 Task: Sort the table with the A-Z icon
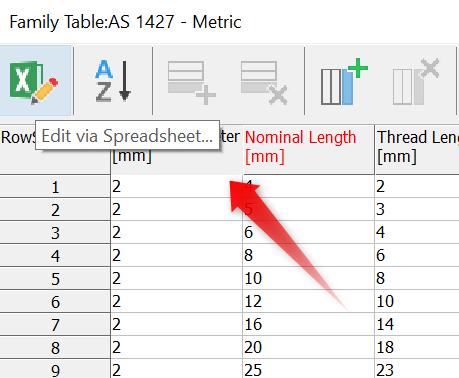click(113, 81)
